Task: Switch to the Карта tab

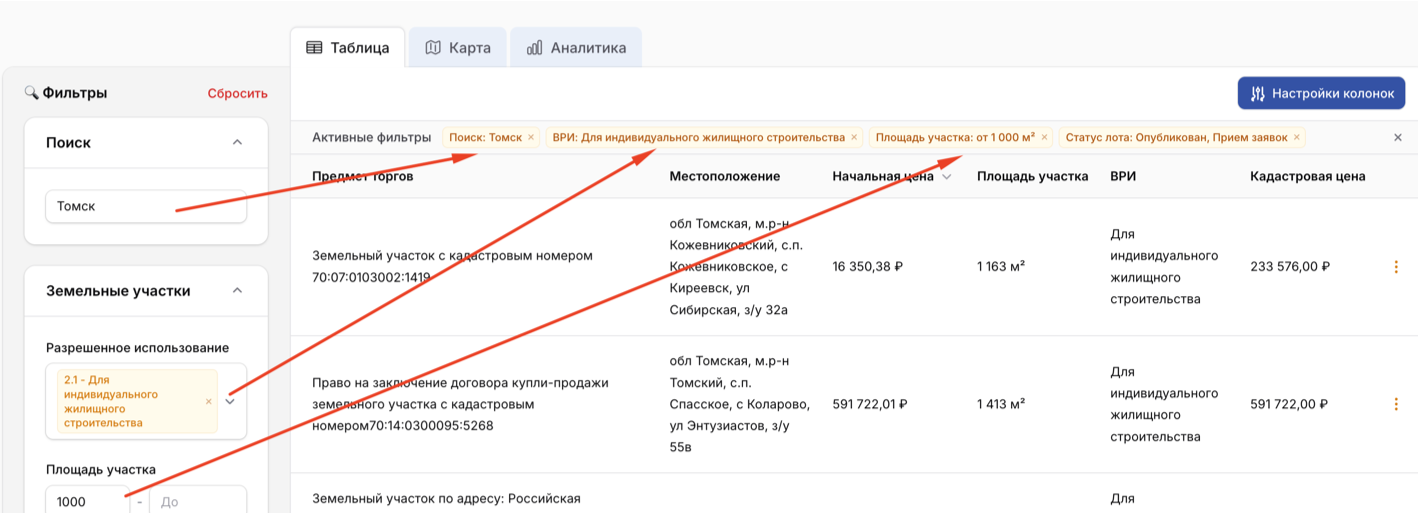Action: pyautogui.click(x=457, y=48)
